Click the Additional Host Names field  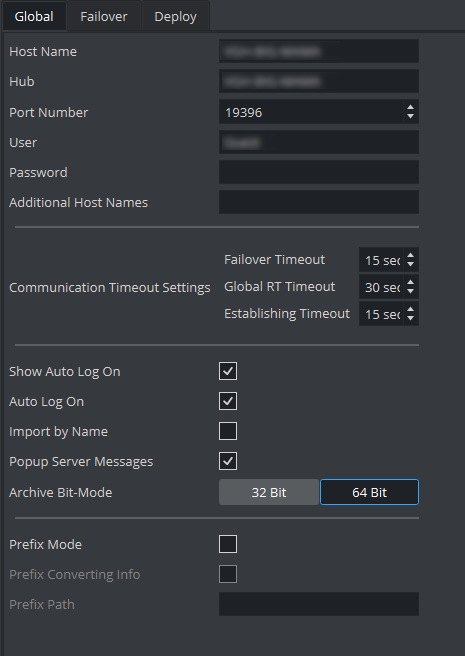click(319, 202)
